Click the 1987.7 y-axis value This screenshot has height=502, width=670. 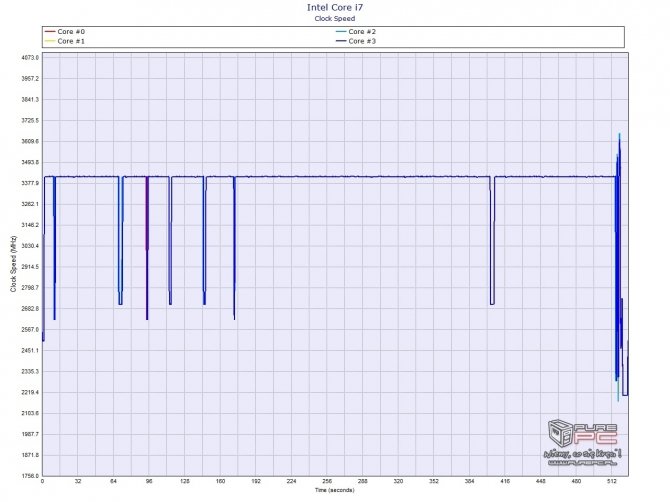click(x=30, y=434)
